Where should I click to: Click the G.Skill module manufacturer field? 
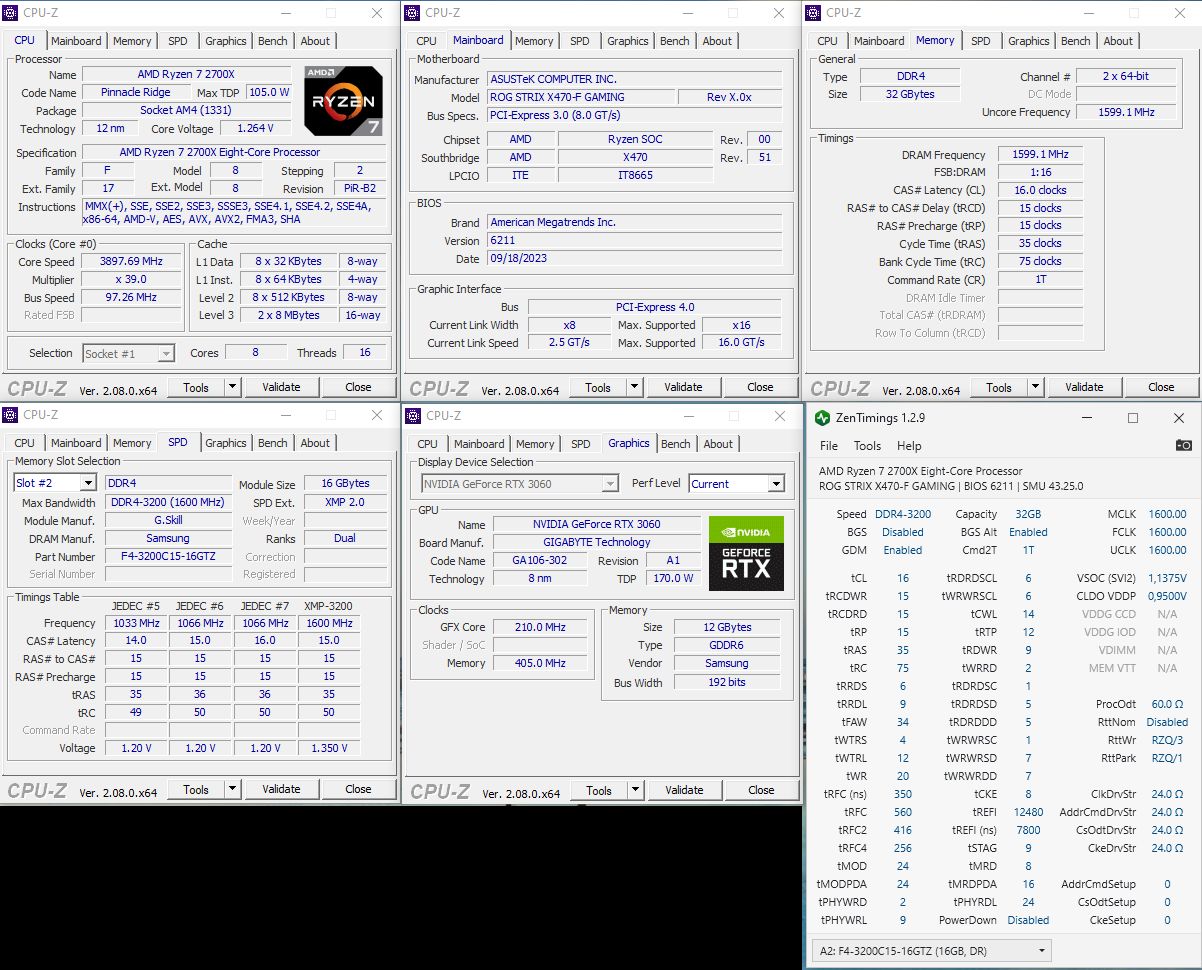click(x=169, y=521)
